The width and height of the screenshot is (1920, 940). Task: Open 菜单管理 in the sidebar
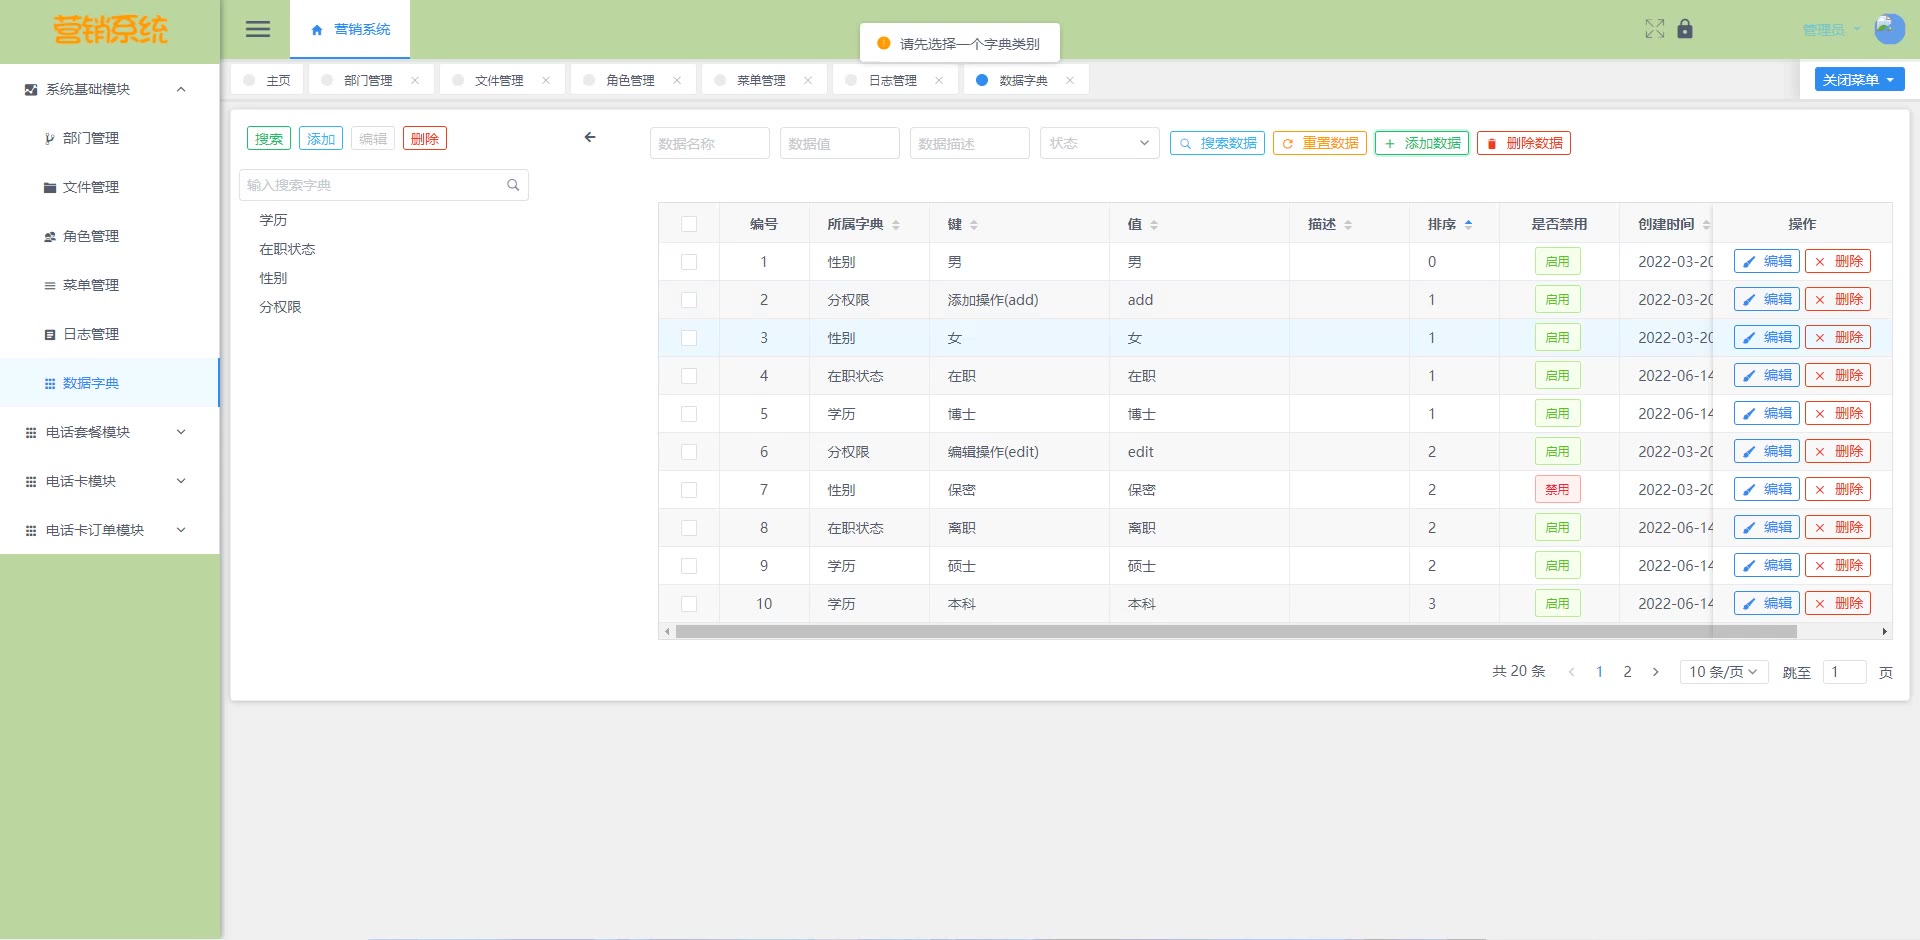[x=110, y=285]
